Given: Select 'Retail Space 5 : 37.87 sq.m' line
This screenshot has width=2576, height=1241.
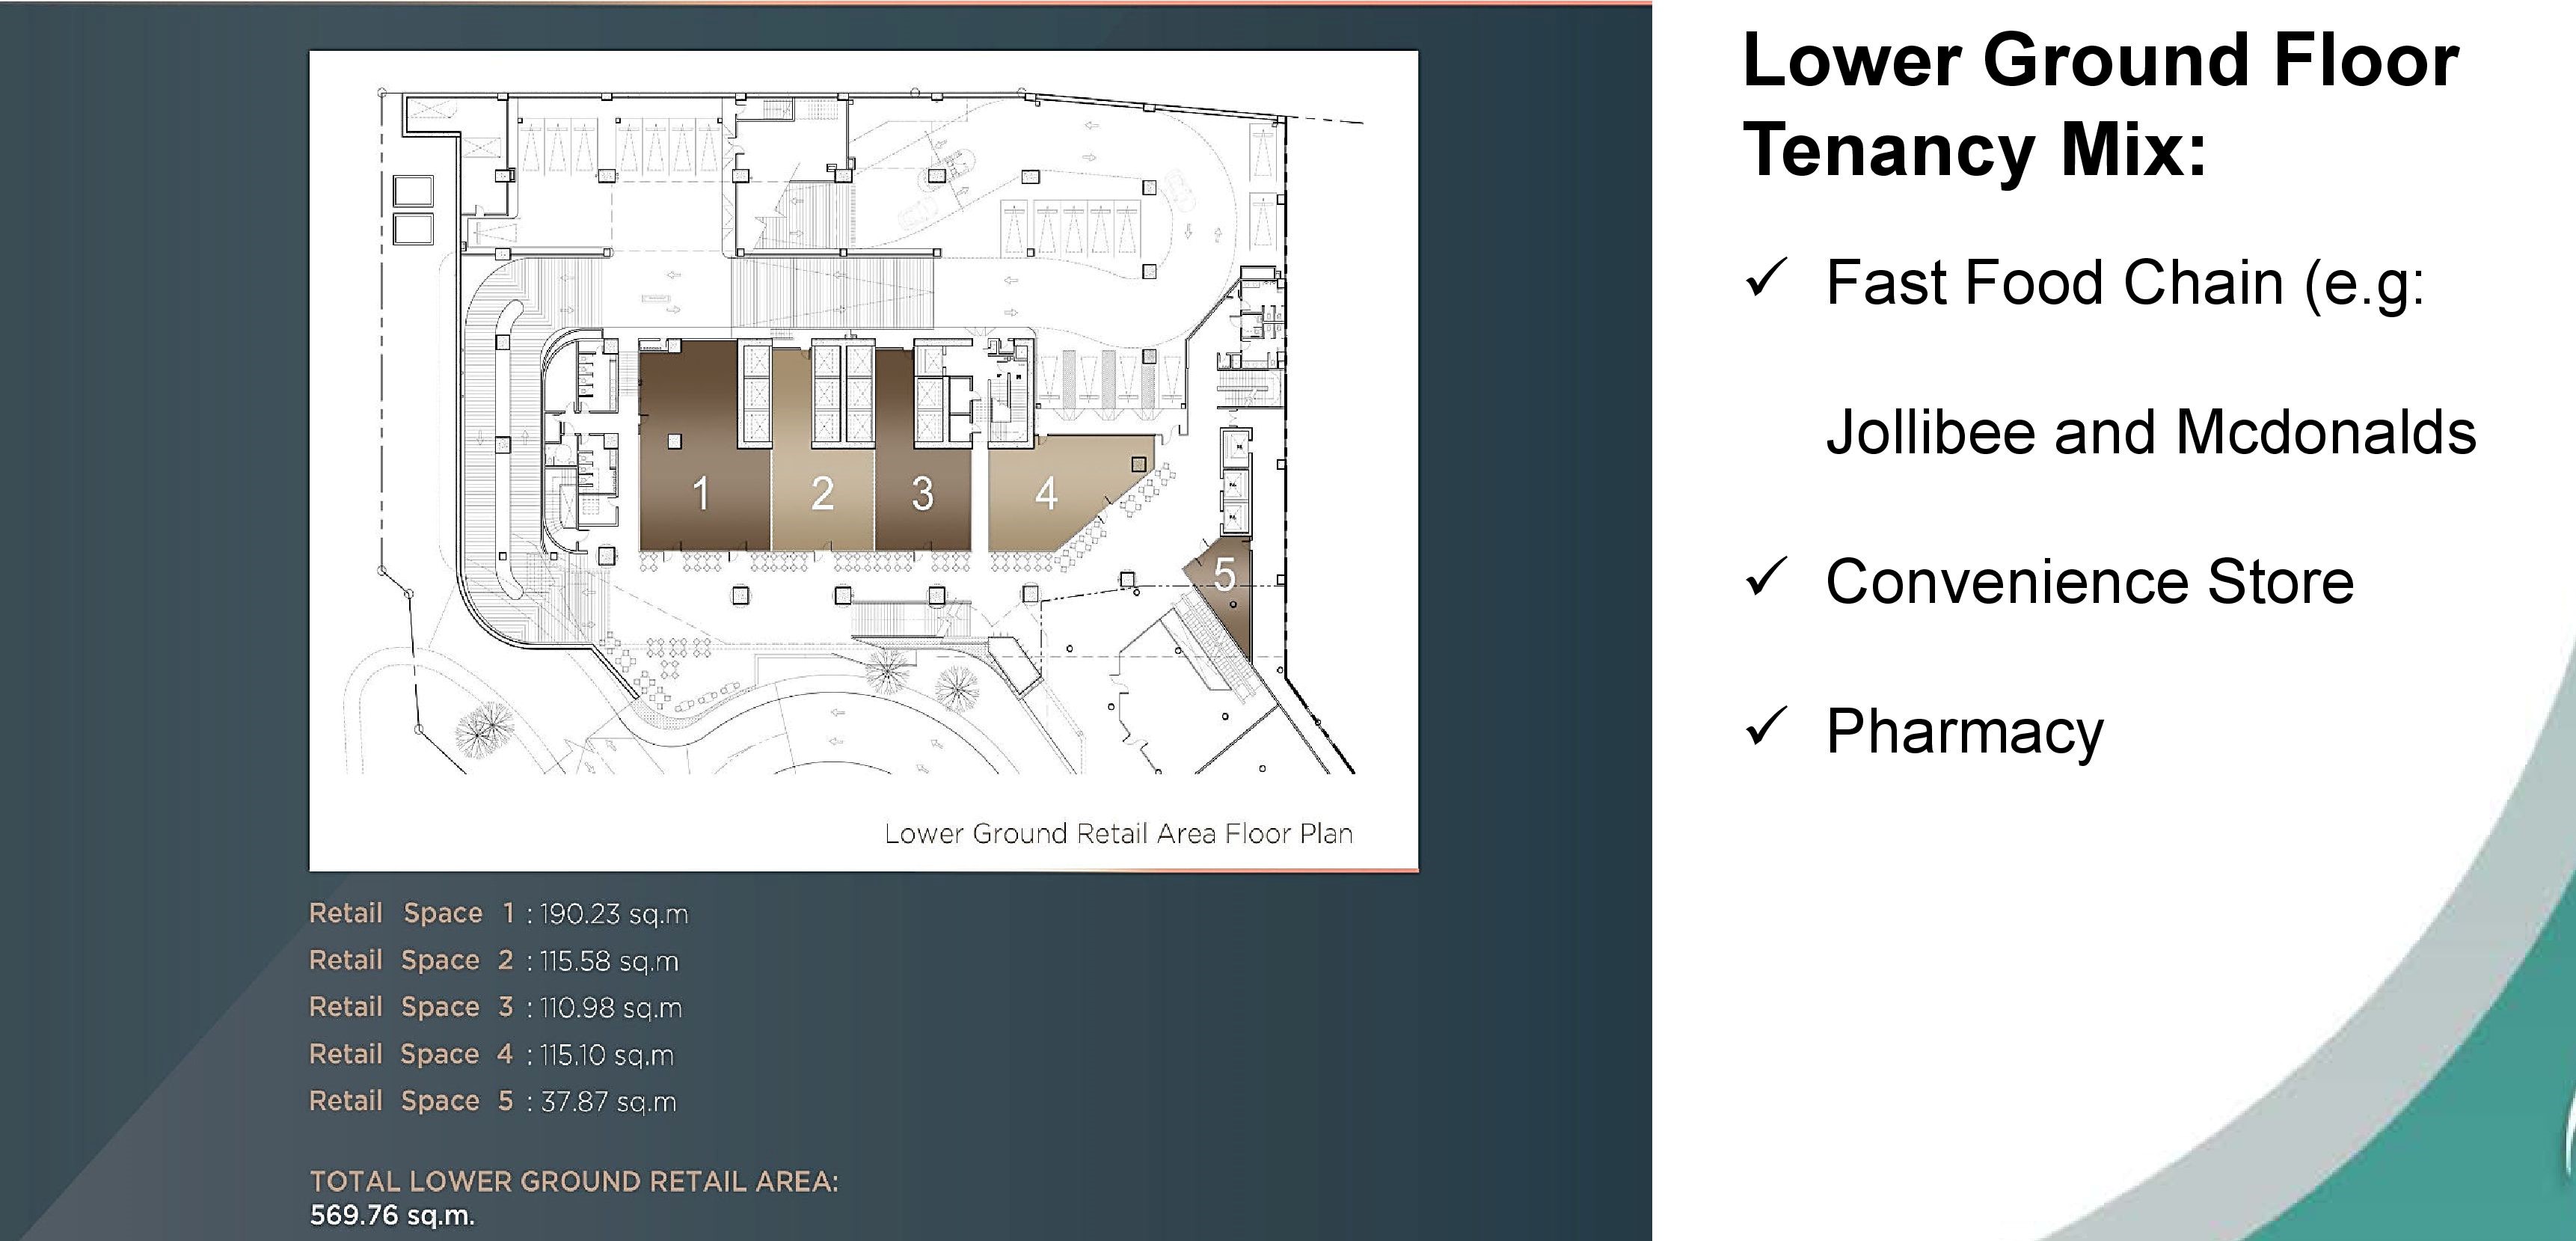Looking at the screenshot, I should [x=493, y=1101].
